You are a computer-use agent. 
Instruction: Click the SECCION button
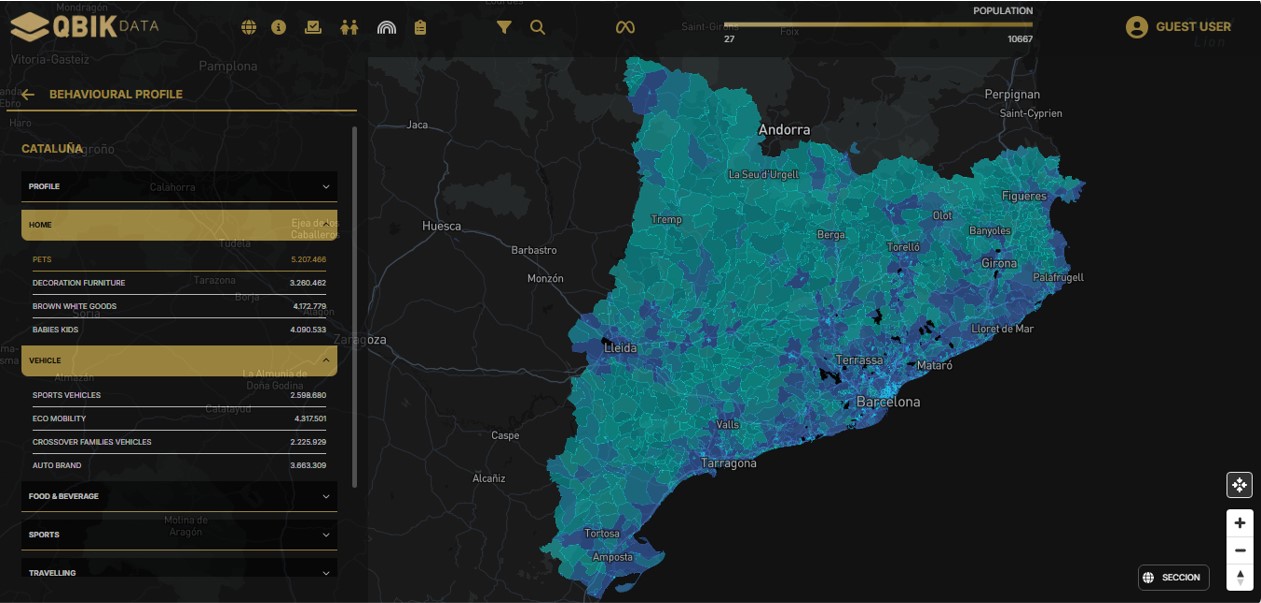(1172, 577)
